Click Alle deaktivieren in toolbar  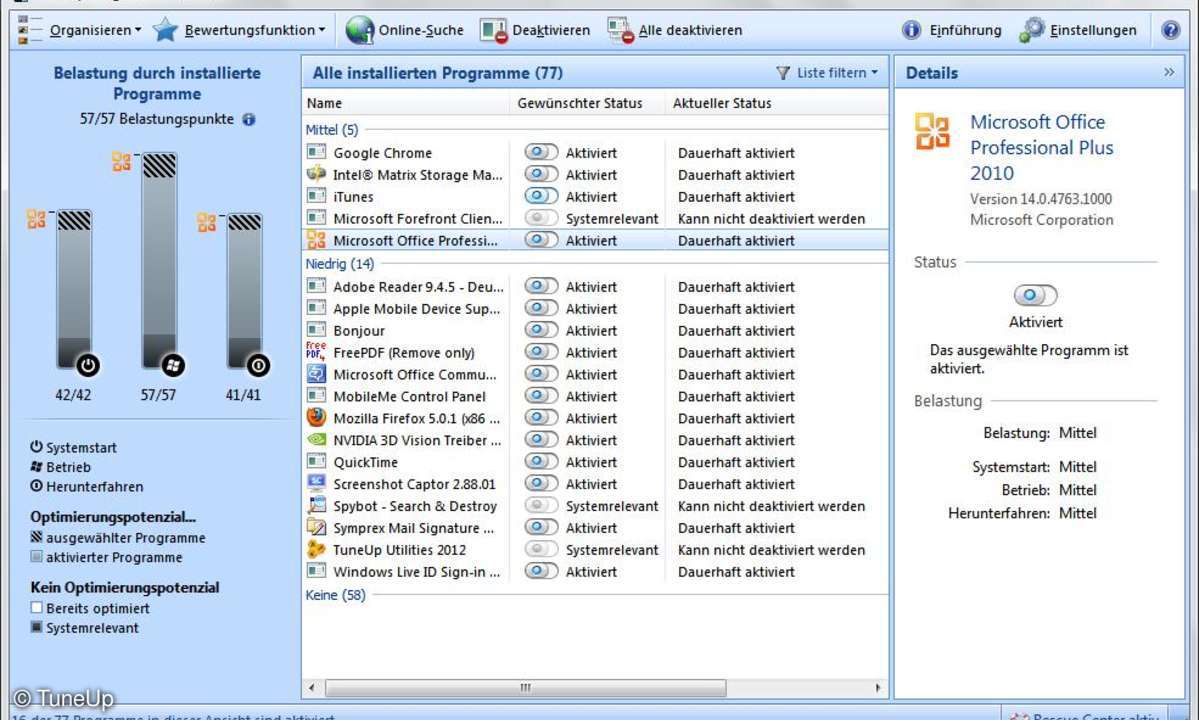click(x=674, y=30)
